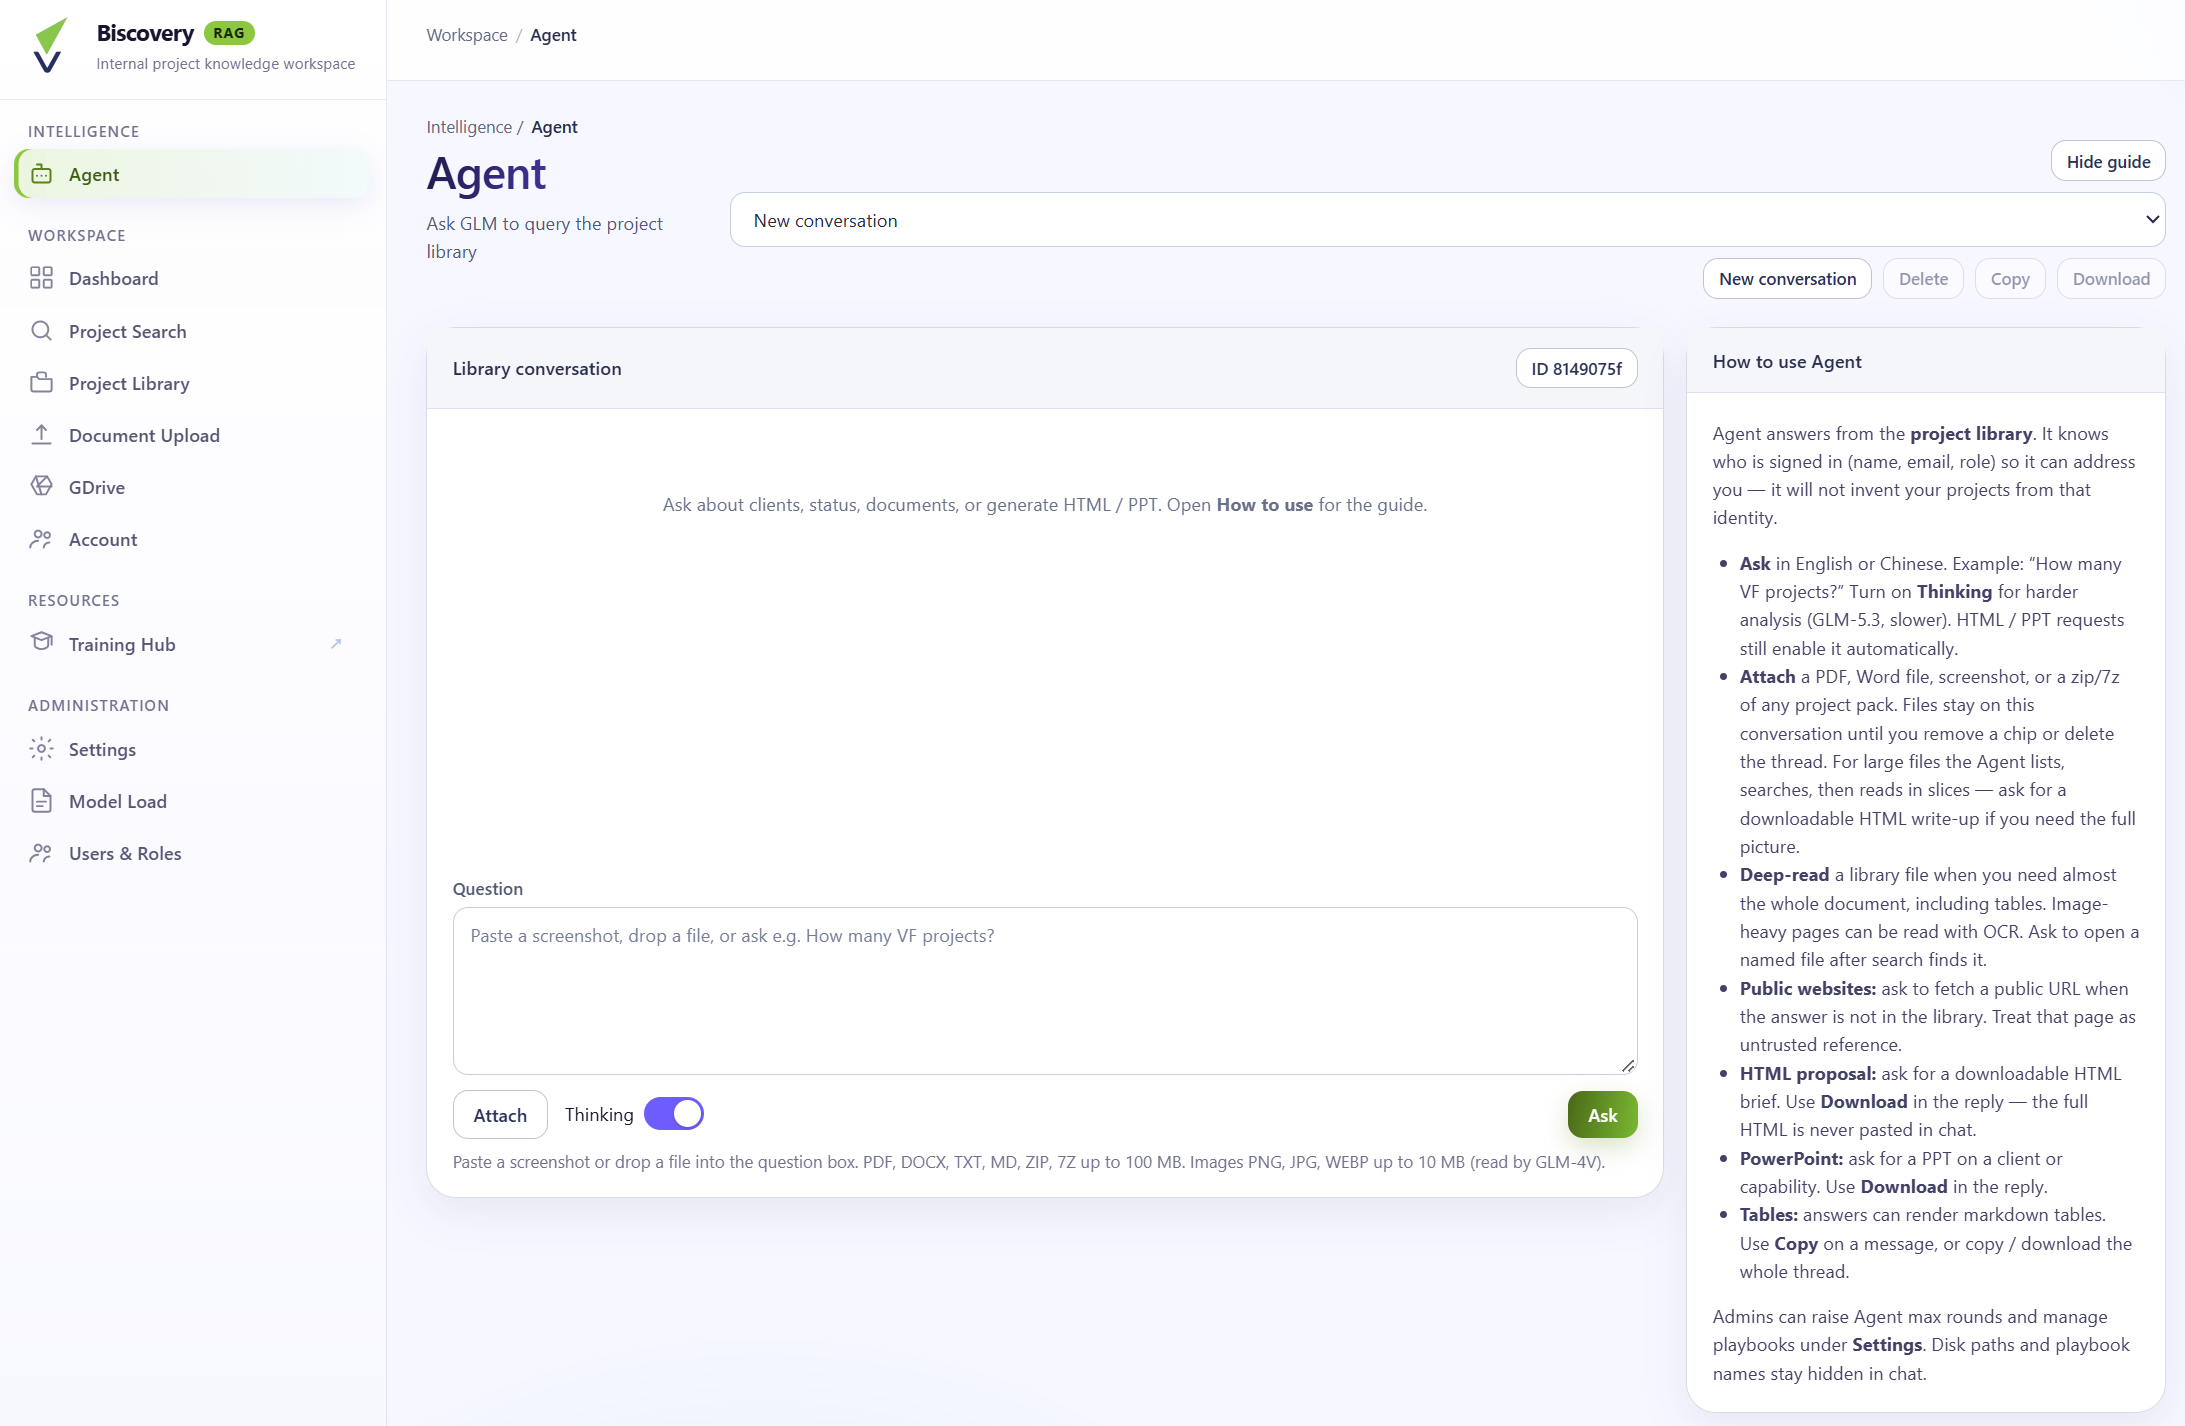Click the Account people icon
2185x1426 pixels.
(x=41, y=539)
